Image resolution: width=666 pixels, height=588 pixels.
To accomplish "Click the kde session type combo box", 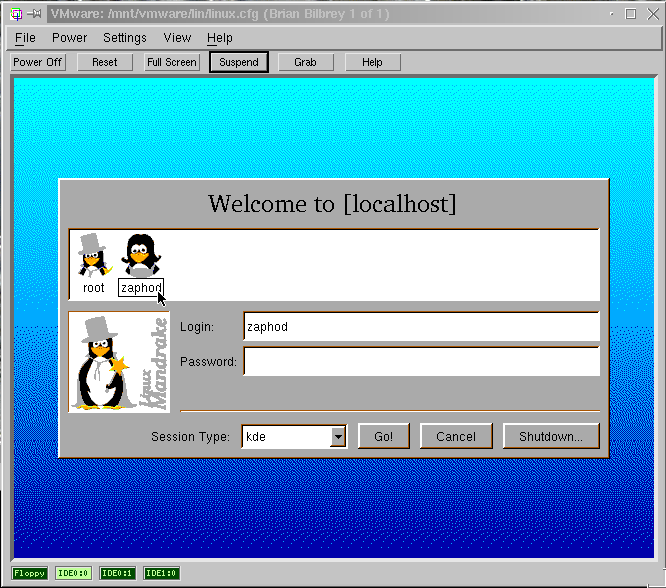I will pyautogui.click(x=286, y=437).
